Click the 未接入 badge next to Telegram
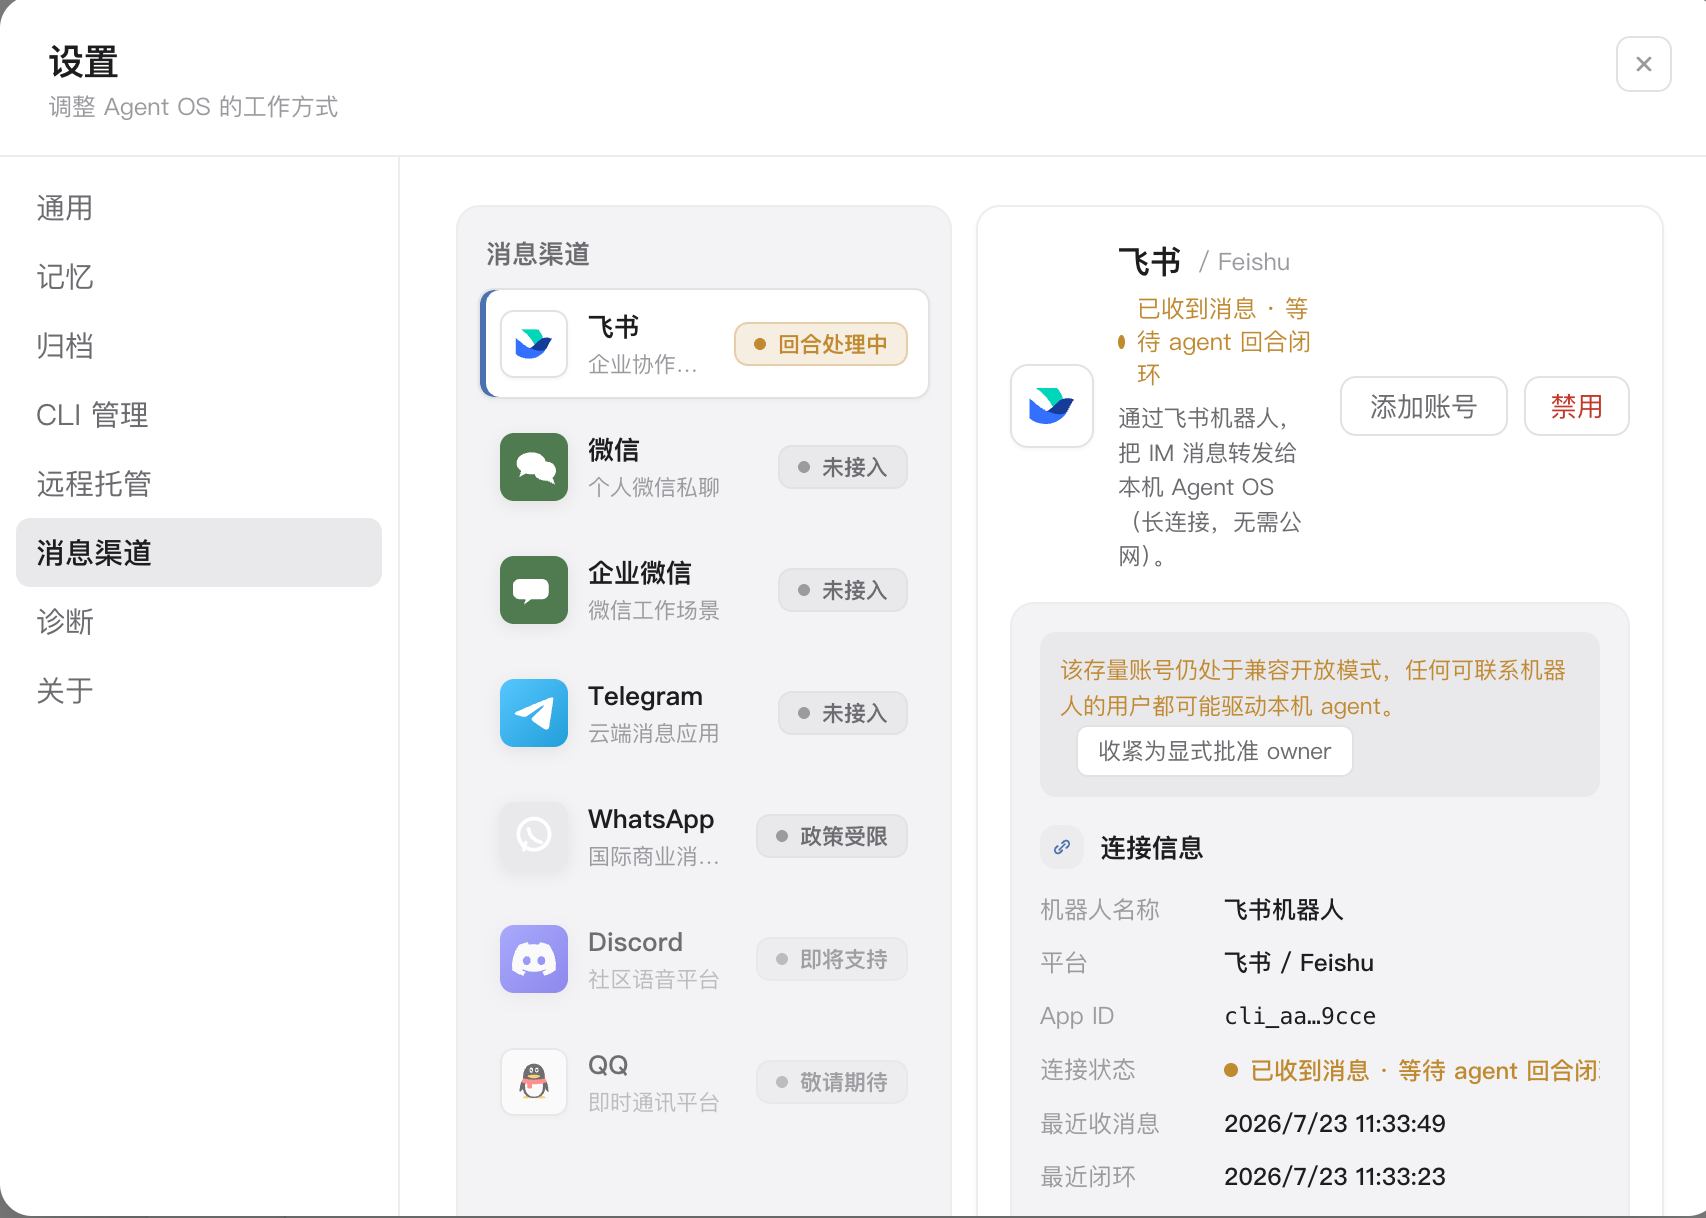The width and height of the screenshot is (1706, 1218). coord(843,713)
